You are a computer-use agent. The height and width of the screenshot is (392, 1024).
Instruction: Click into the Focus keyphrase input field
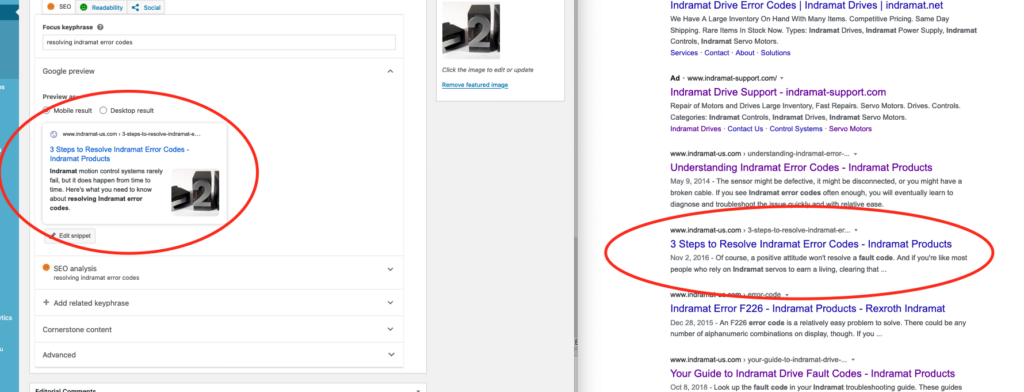(219, 42)
